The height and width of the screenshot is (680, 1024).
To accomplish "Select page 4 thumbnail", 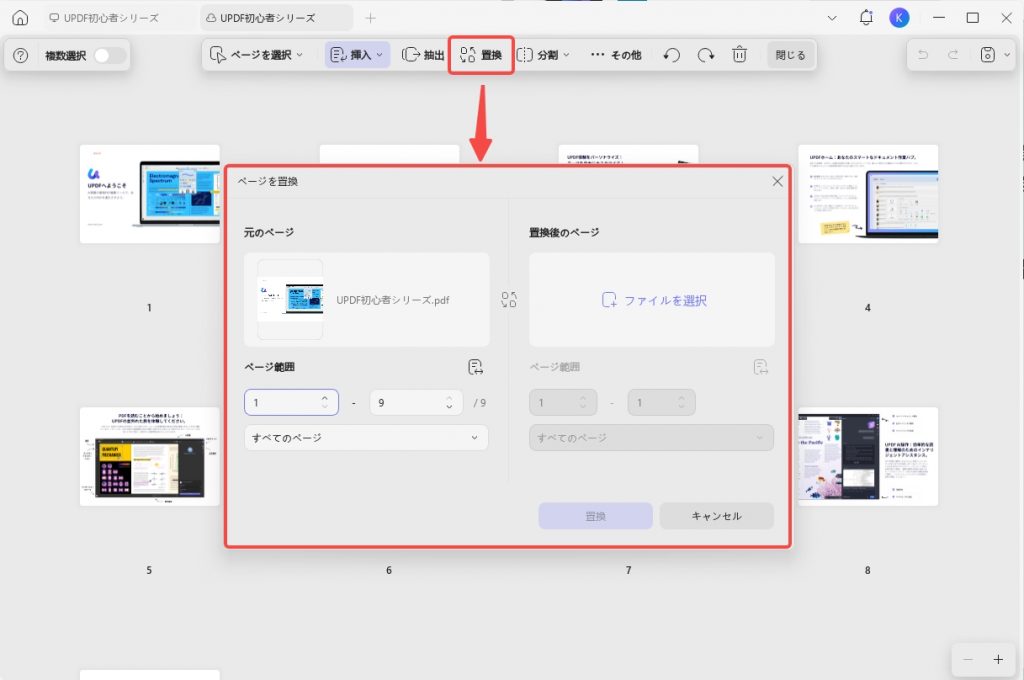I will 868,194.
